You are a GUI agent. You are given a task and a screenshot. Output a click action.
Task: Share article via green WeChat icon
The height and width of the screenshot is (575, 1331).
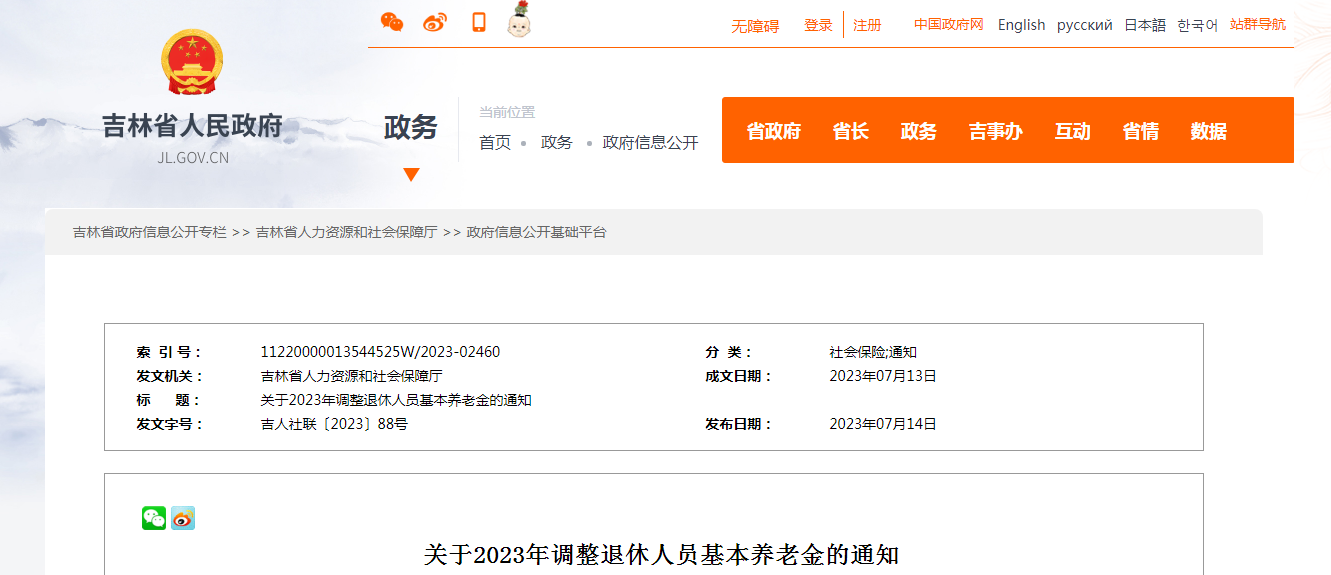point(154,518)
